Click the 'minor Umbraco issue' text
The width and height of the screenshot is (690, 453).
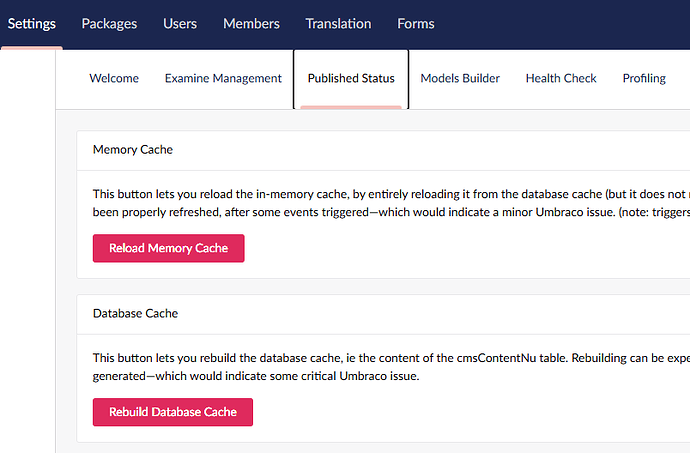[x=558, y=212]
